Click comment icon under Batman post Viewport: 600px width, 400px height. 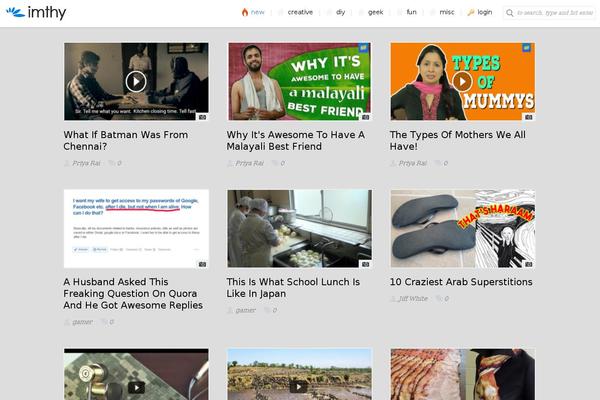(111, 163)
